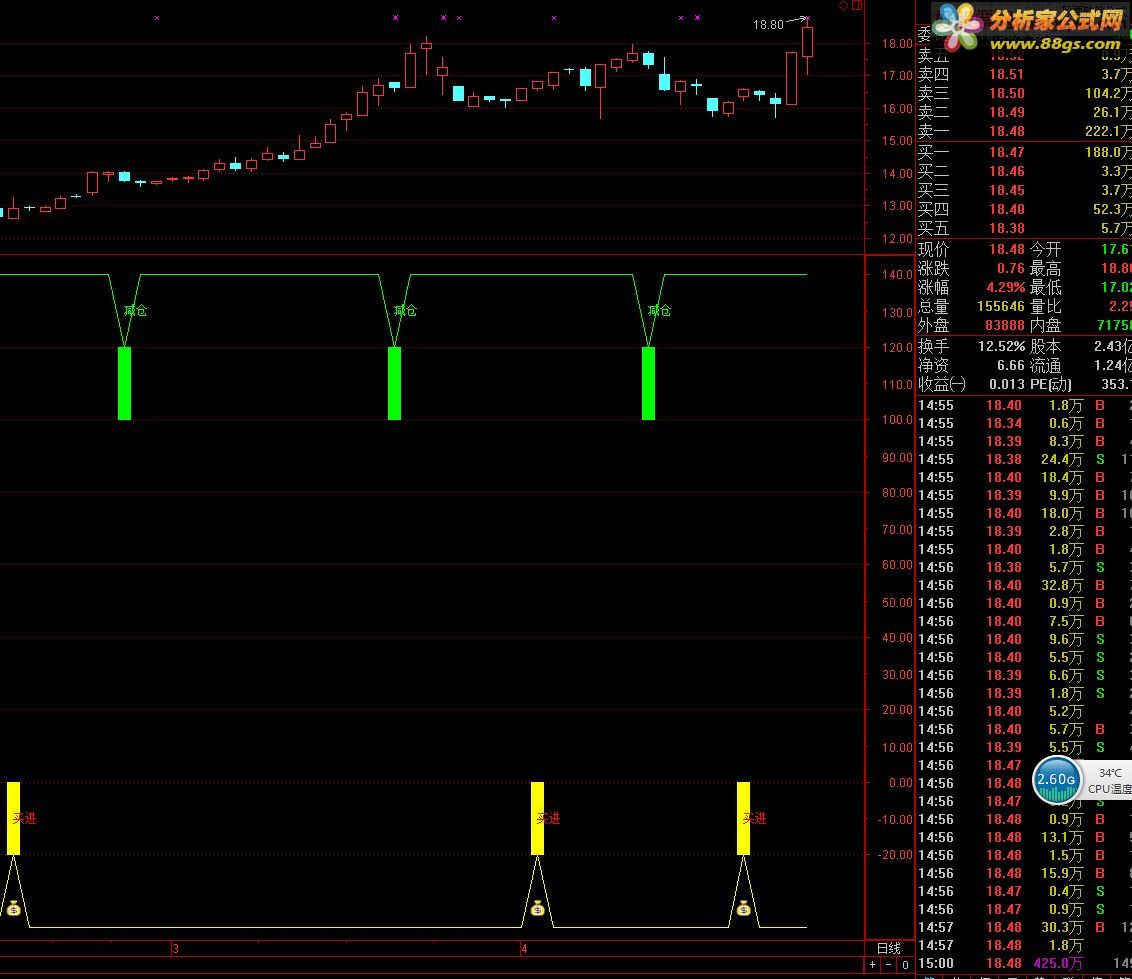Click the 量比 label
Image resolution: width=1132 pixels, height=979 pixels.
(1045, 306)
